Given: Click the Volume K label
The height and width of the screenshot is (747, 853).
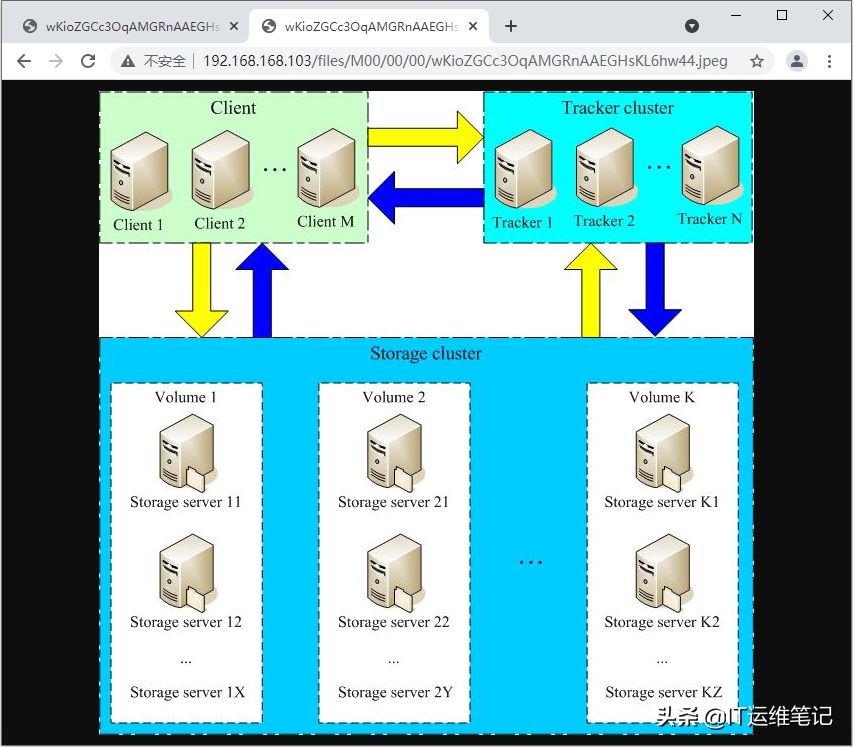Looking at the screenshot, I should (x=662, y=397).
